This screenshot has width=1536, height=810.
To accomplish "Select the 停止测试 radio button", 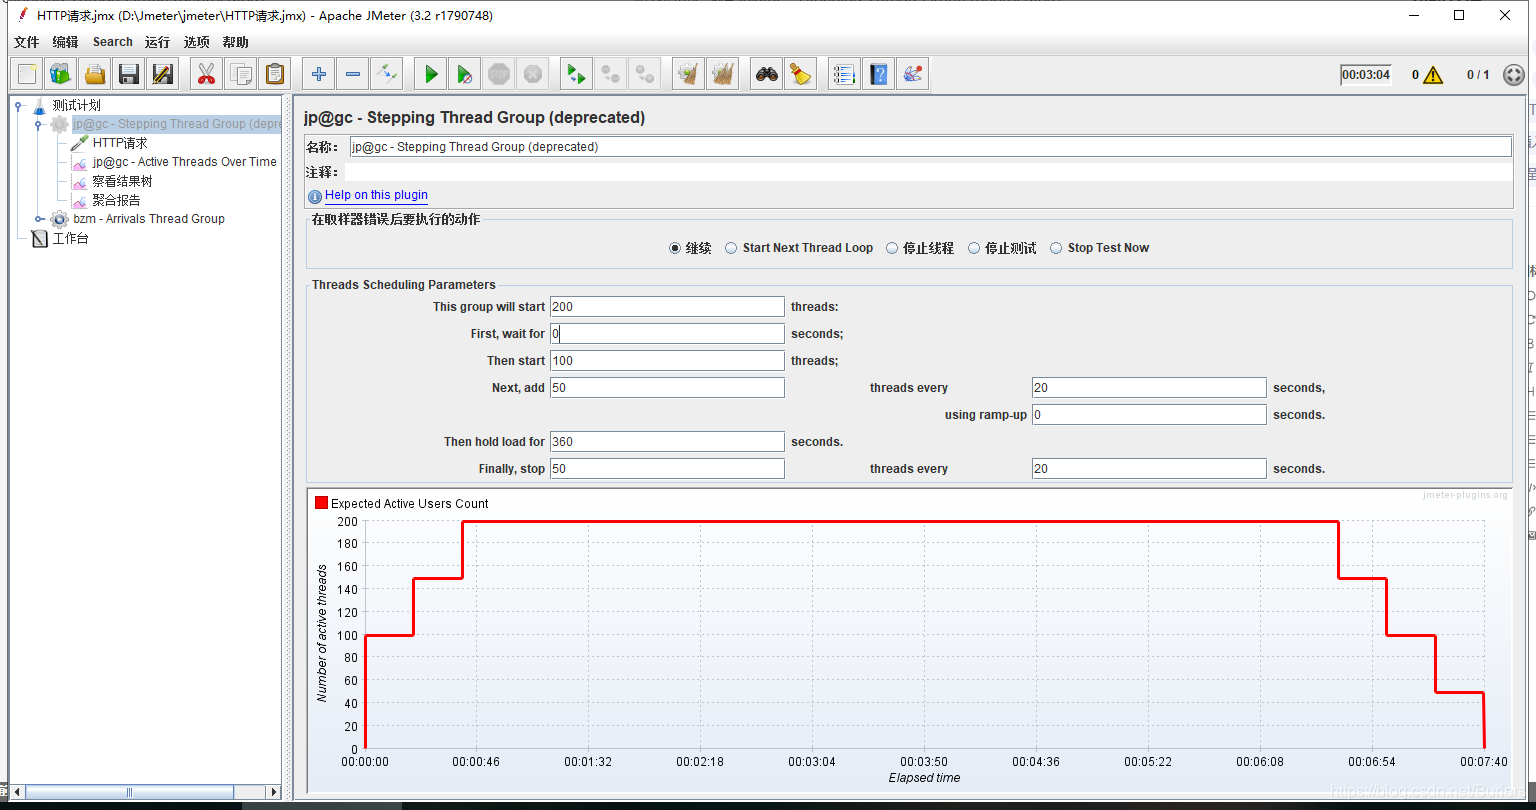I will (x=974, y=248).
